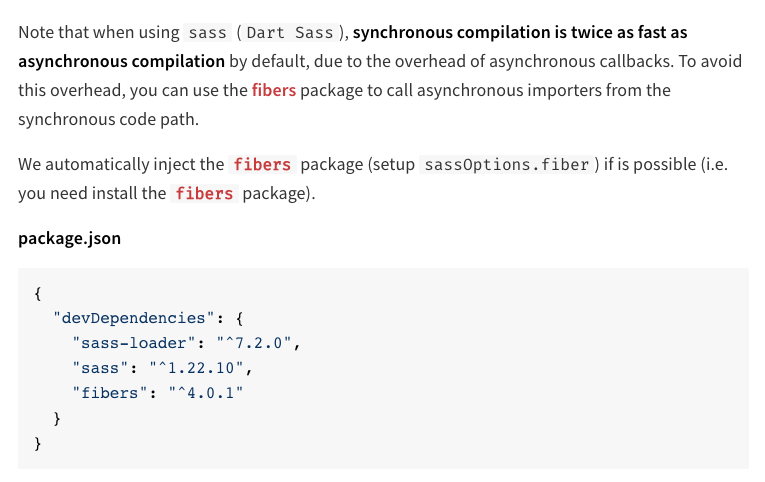Click the text 'synchronous code path.'

point(108,120)
